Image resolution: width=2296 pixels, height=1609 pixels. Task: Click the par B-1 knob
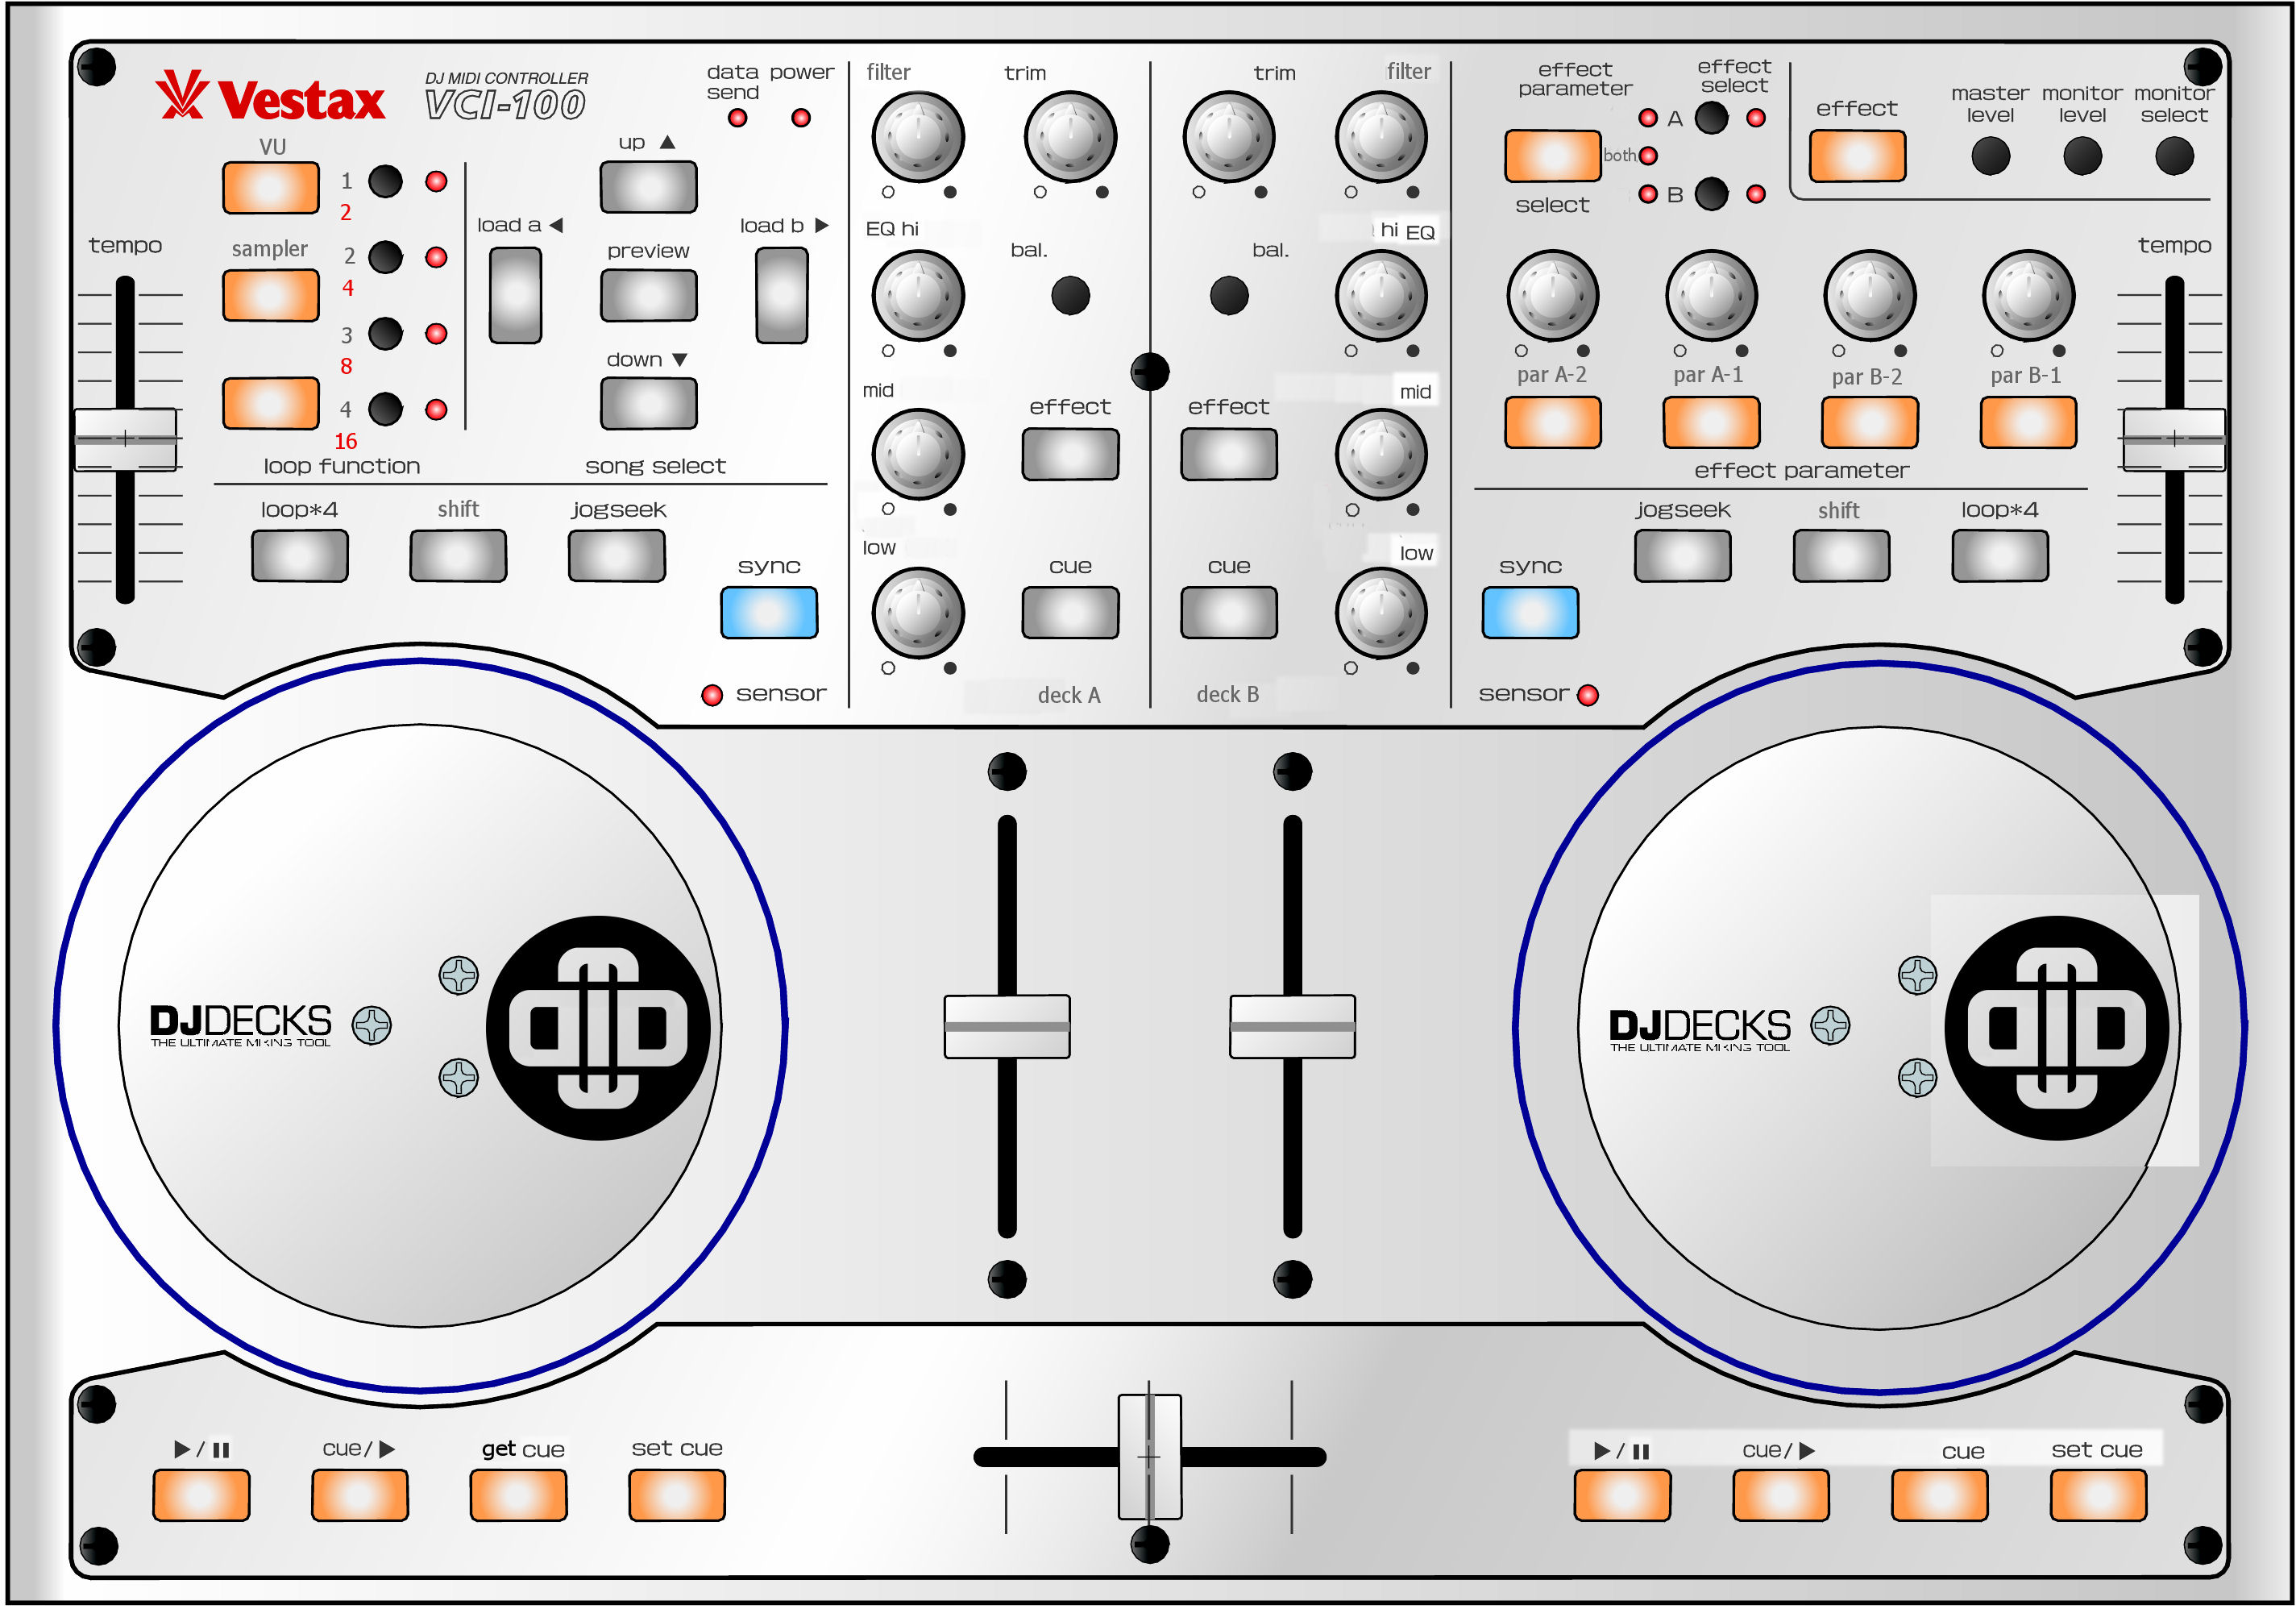coord(2028,296)
